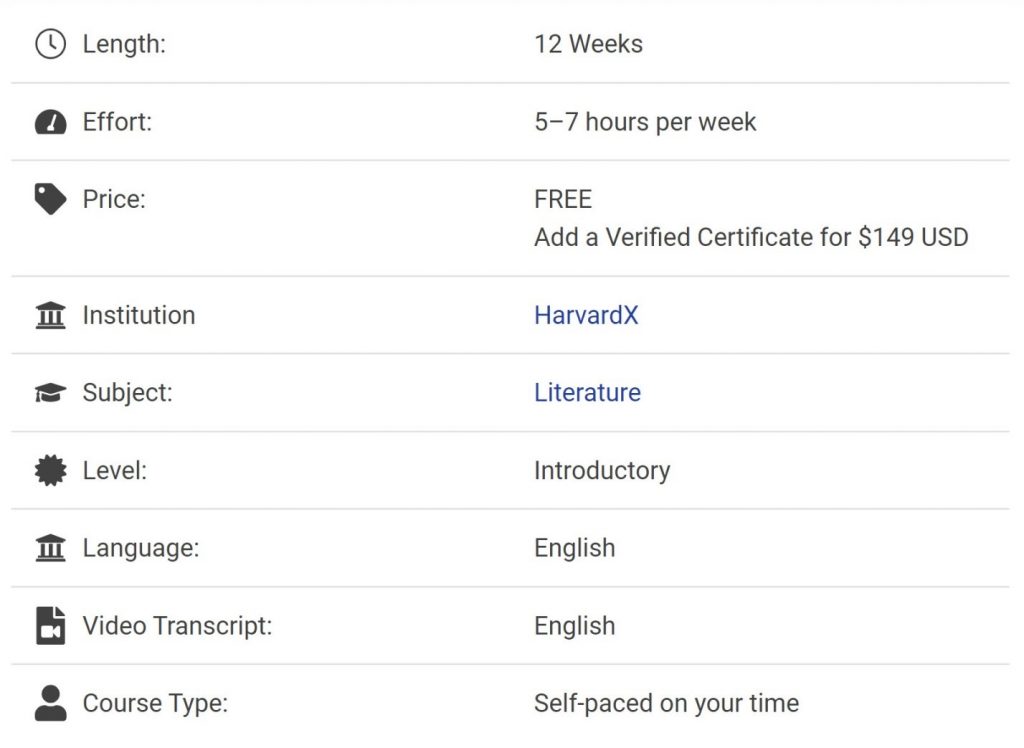This screenshot has height=748, width=1024.
Task: Click the 12 Weeks length value
Action: click(588, 44)
